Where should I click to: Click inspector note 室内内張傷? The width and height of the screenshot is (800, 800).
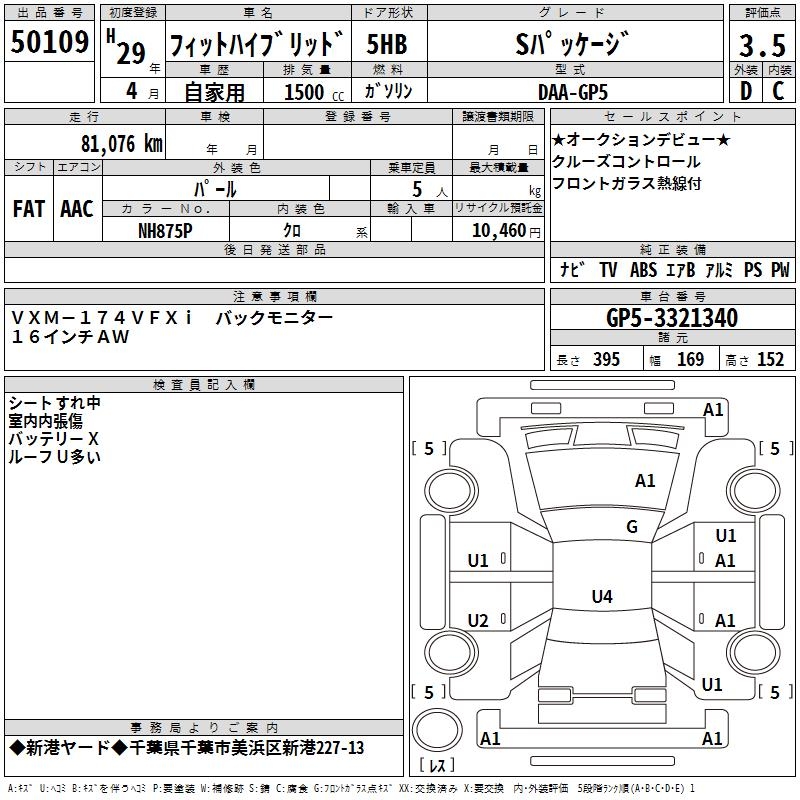click(x=45, y=421)
